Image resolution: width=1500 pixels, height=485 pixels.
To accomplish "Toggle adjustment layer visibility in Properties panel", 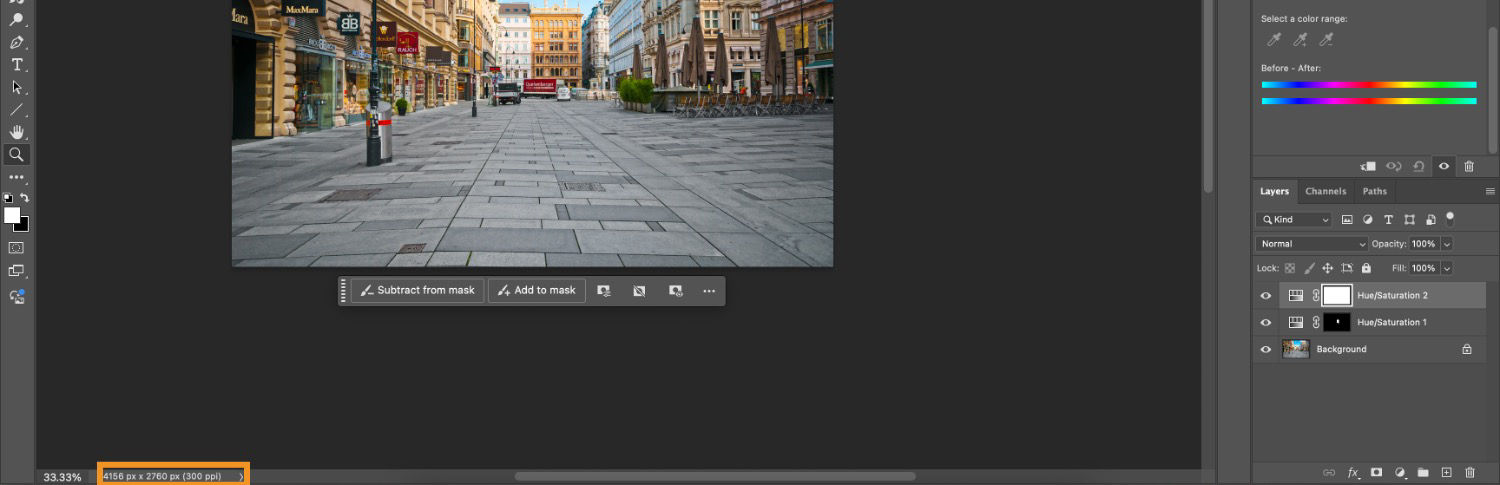I will [x=1444, y=166].
